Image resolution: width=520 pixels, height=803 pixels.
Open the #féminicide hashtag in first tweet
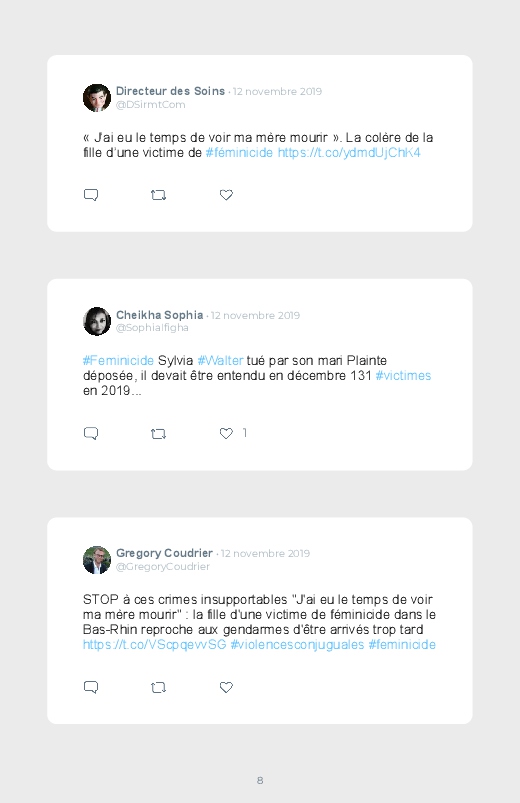(x=239, y=153)
